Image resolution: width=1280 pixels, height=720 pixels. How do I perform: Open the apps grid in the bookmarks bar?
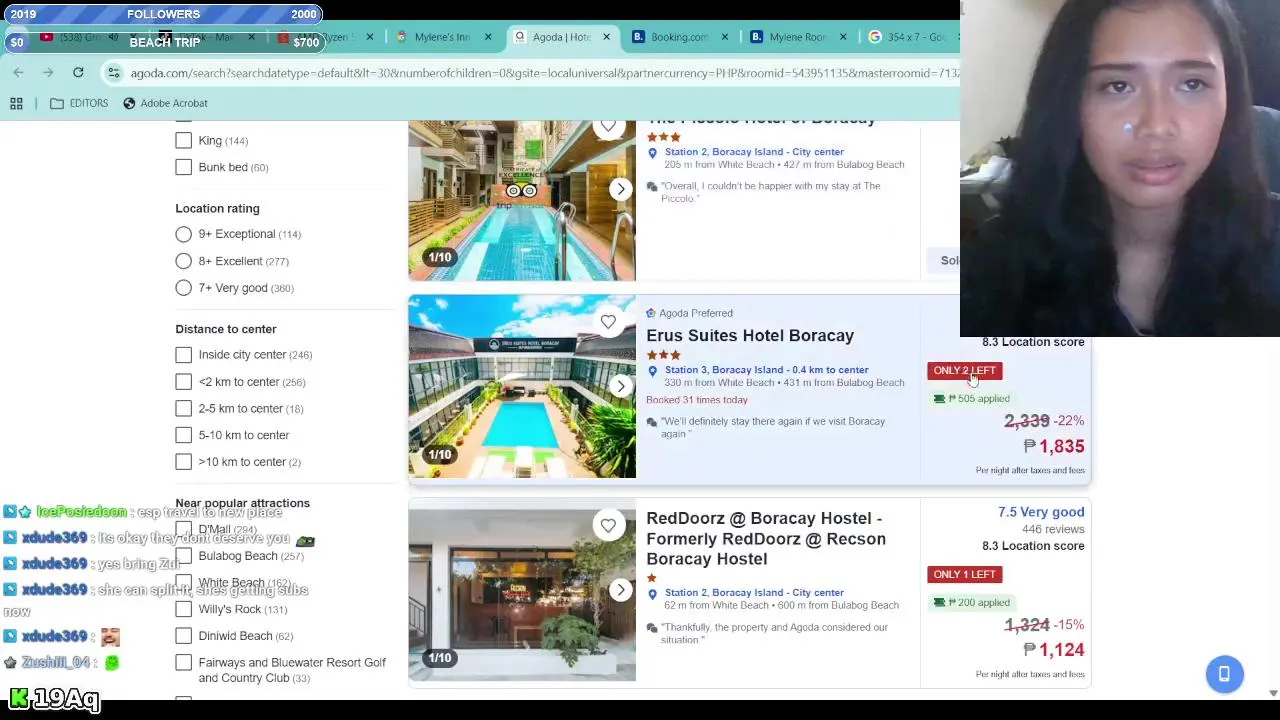(x=16, y=103)
